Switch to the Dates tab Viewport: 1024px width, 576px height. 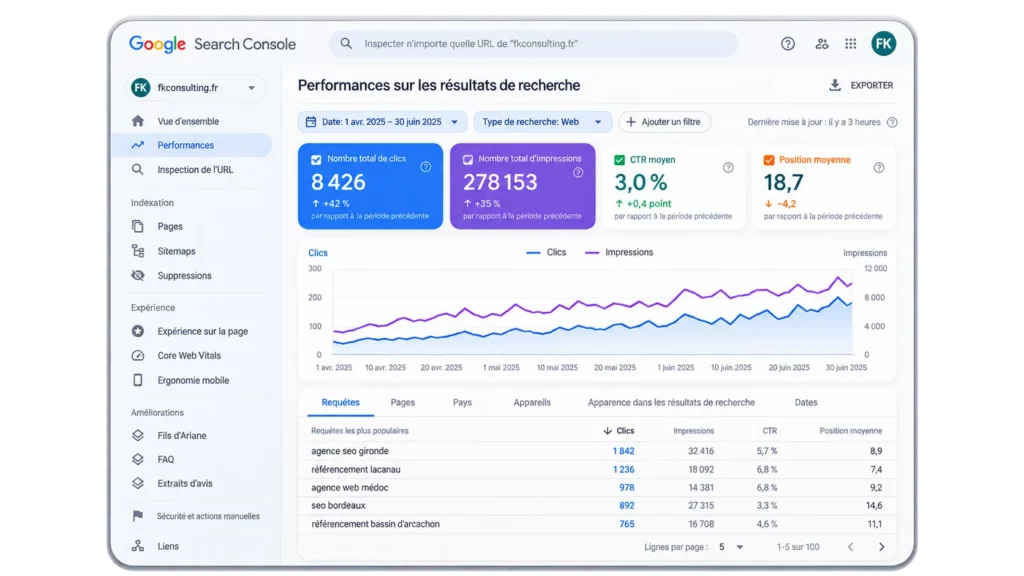[x=806, y=402]
